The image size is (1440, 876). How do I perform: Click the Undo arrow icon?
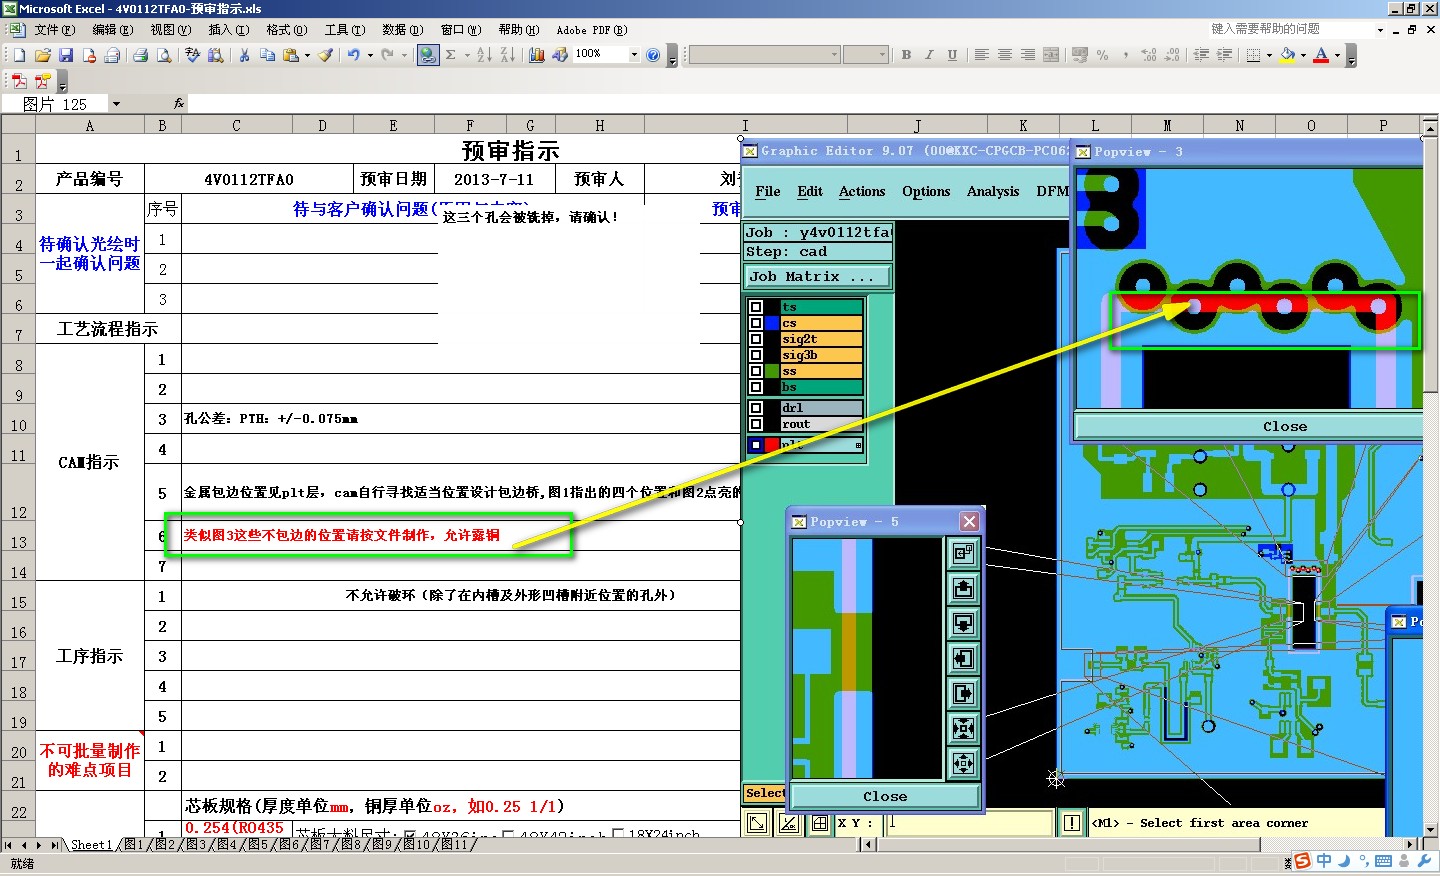pos(353,55)
